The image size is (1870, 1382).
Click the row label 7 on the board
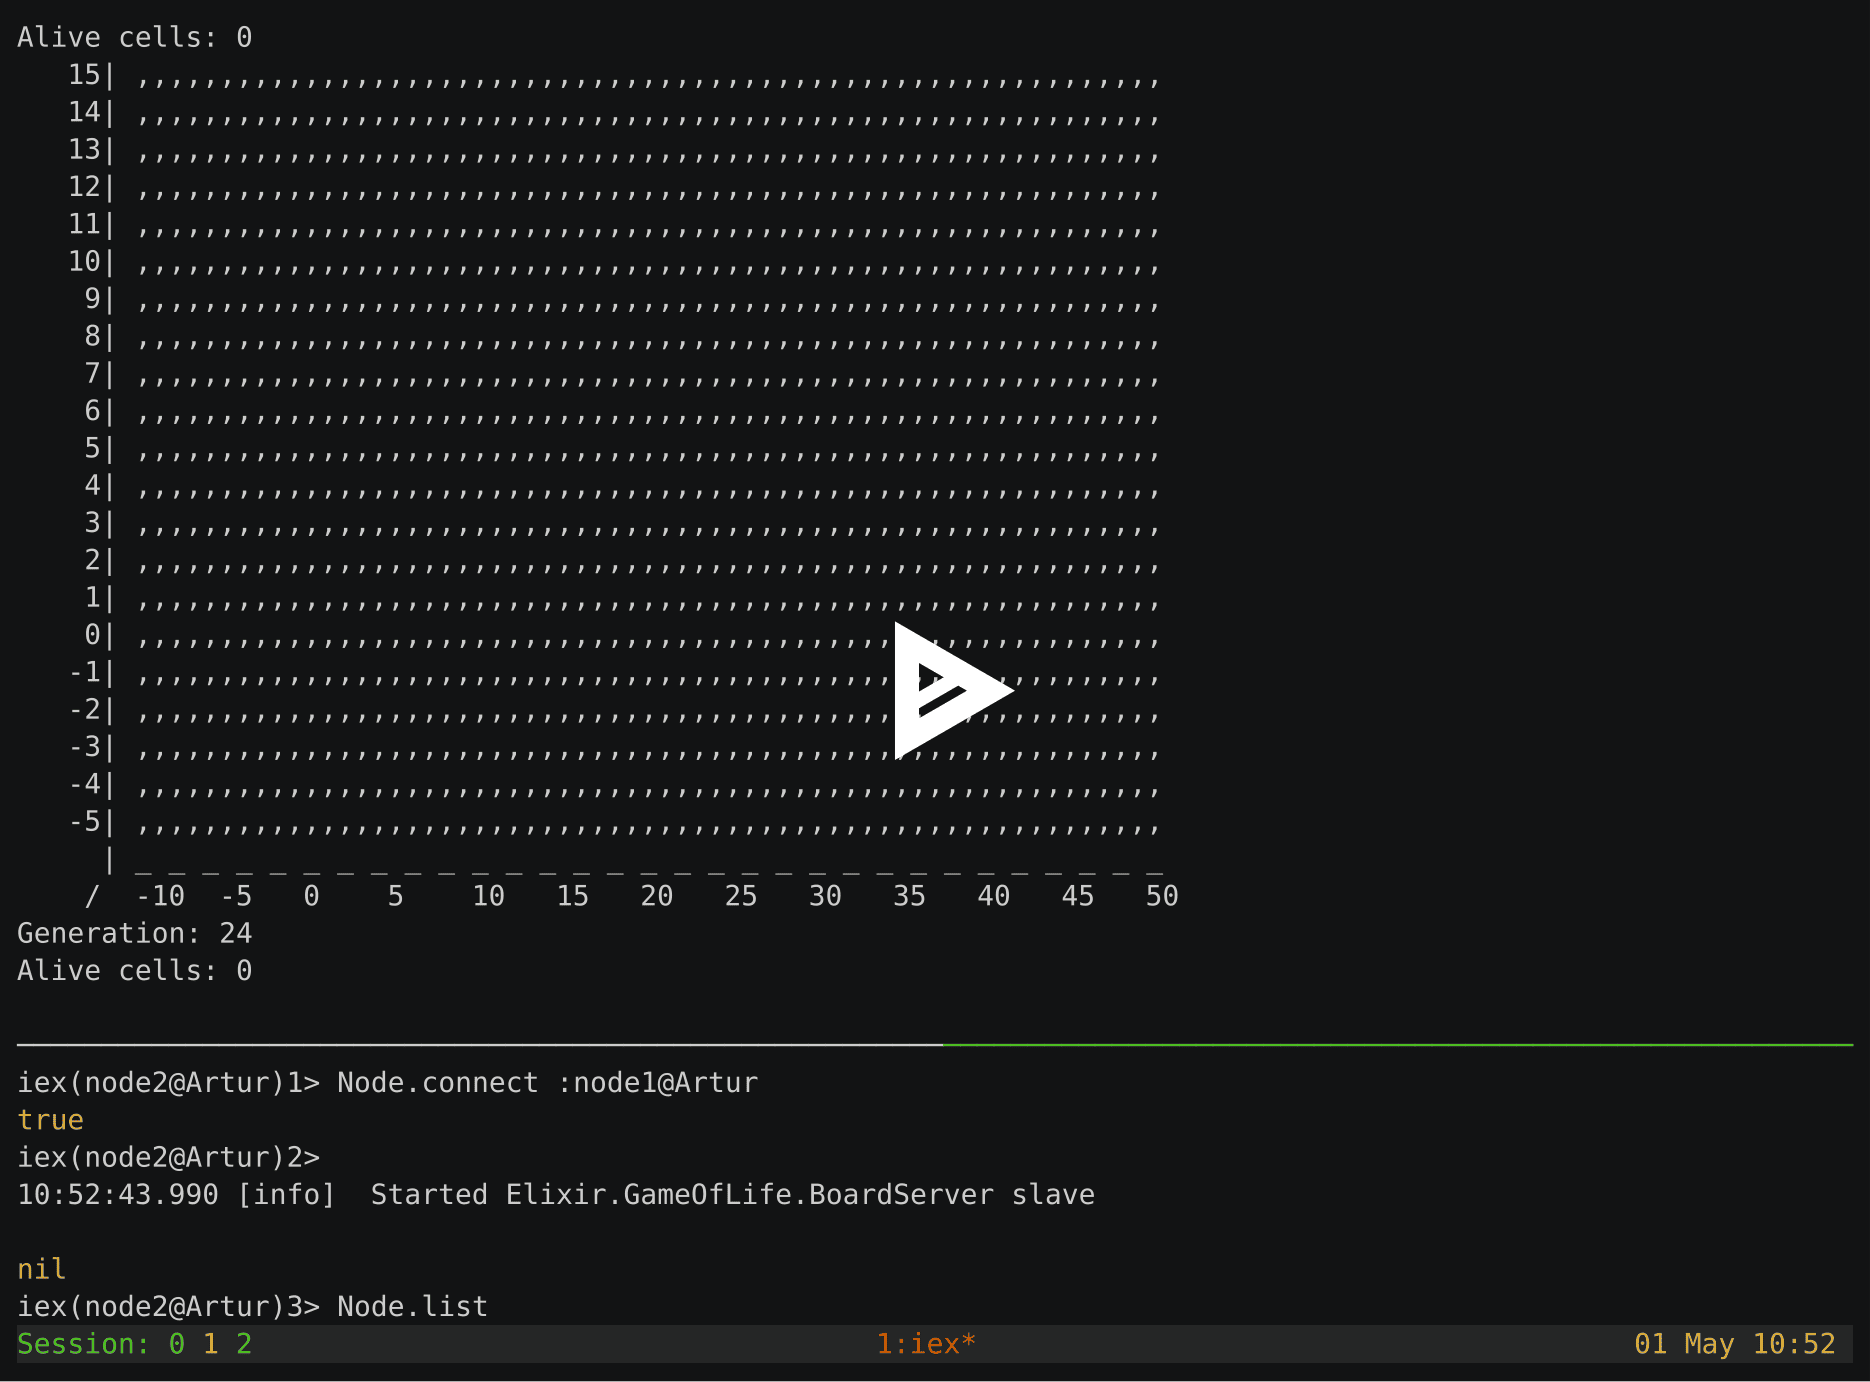(93, 373)
